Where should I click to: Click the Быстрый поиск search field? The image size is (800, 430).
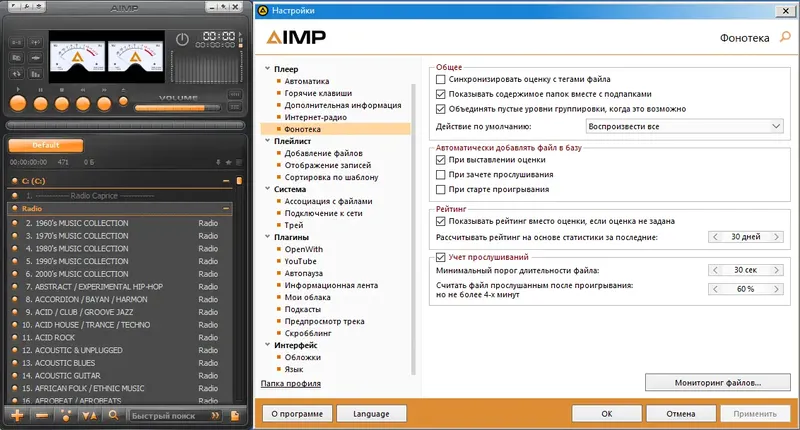(x=175, y=416)
